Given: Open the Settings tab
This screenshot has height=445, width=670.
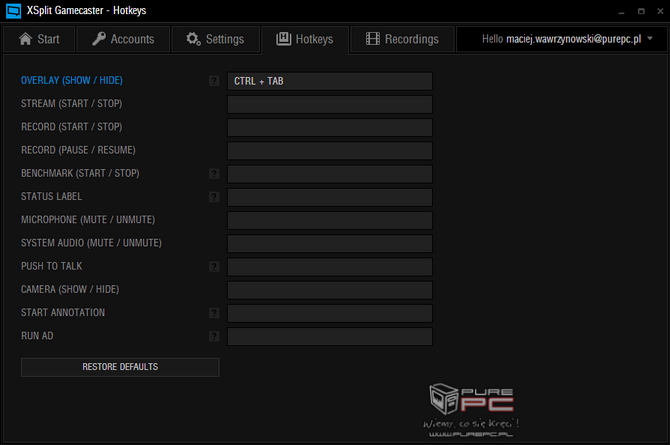Looking at the screenshot, I should pos(215,39).
